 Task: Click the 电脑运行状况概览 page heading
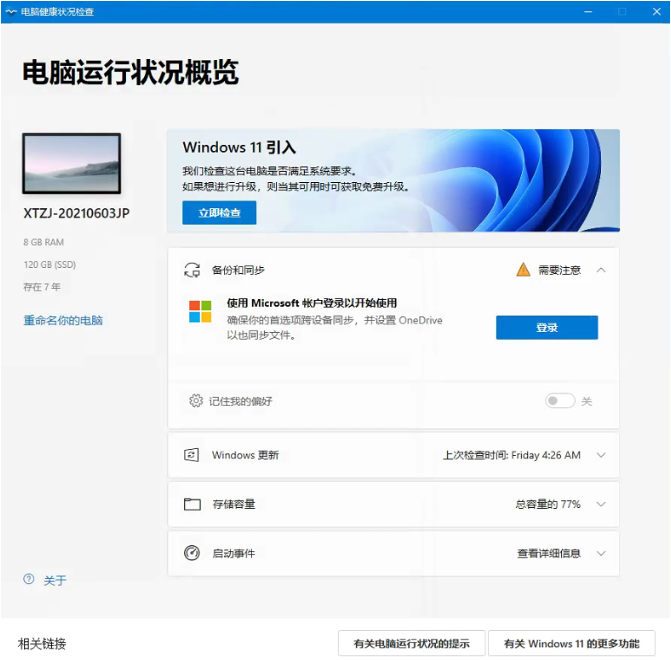pyautogui.click(x=131, y=72)
